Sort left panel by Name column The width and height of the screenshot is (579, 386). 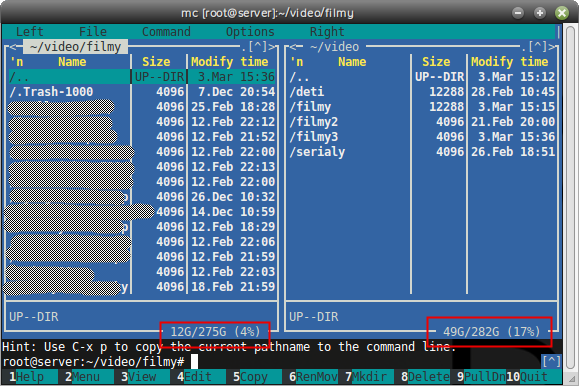[x=72, y=62]
